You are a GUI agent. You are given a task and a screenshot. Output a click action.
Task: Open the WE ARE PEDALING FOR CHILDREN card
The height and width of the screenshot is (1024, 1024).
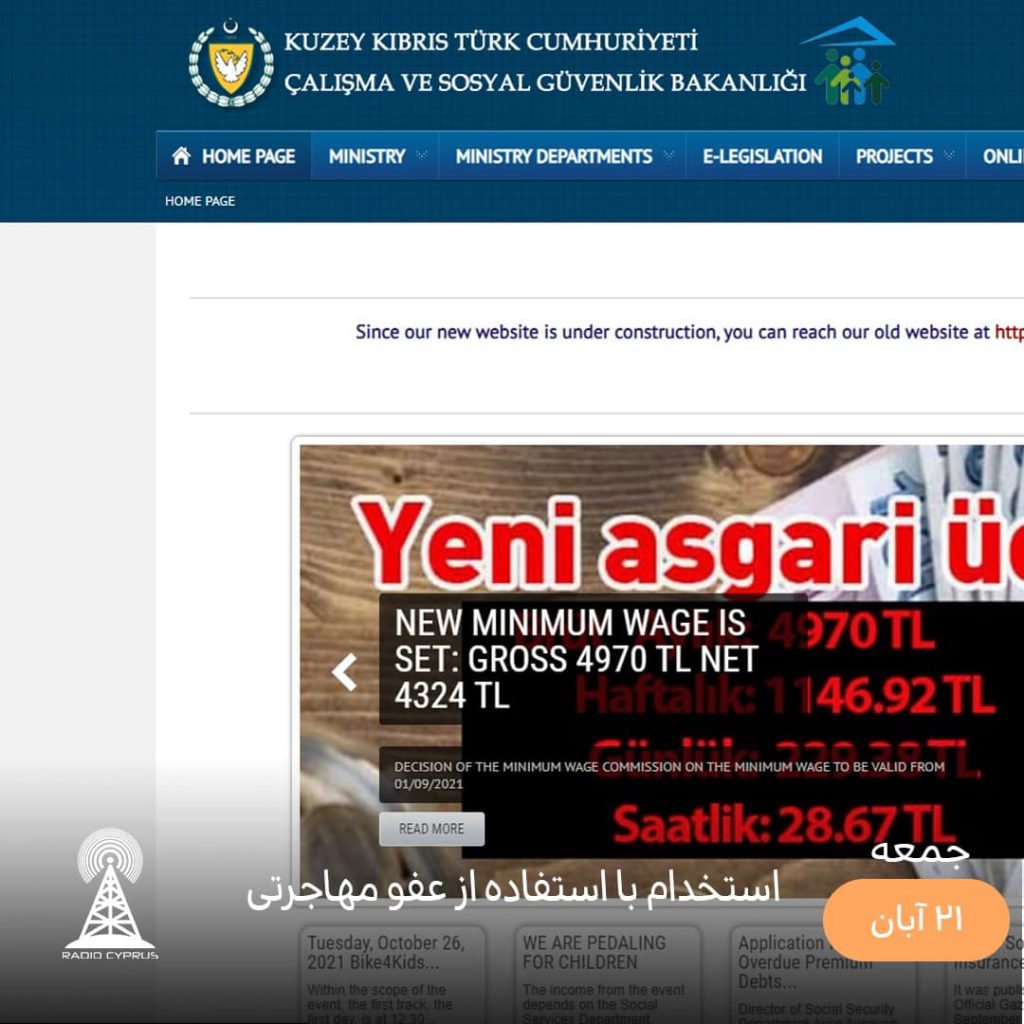(x=608, y=974)
